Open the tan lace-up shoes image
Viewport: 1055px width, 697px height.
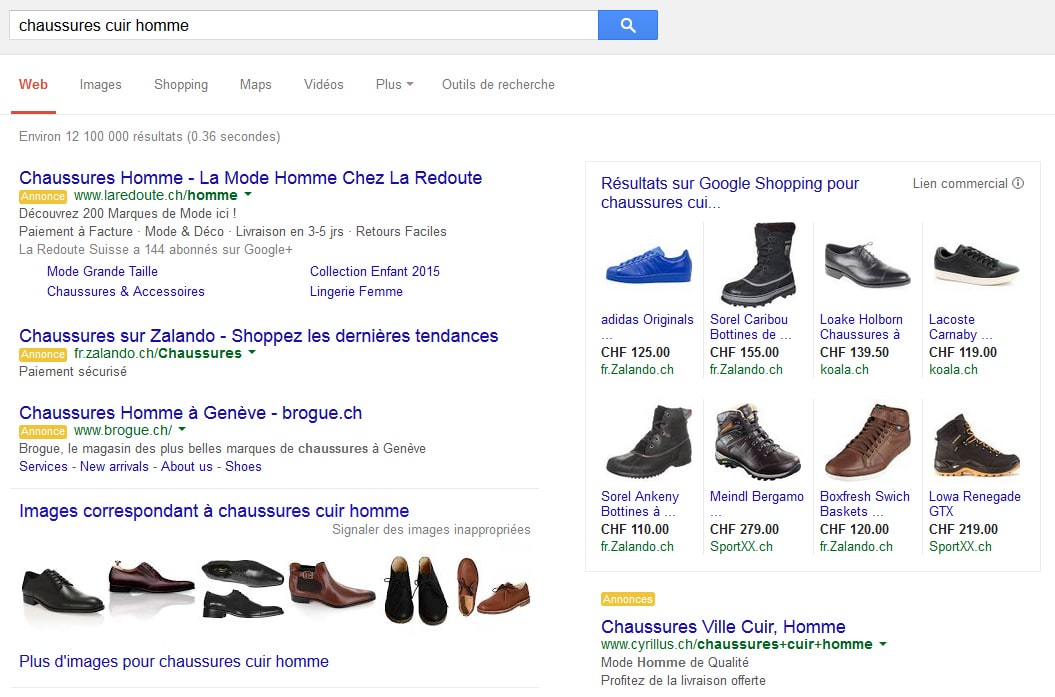click(x=493, y=587)
